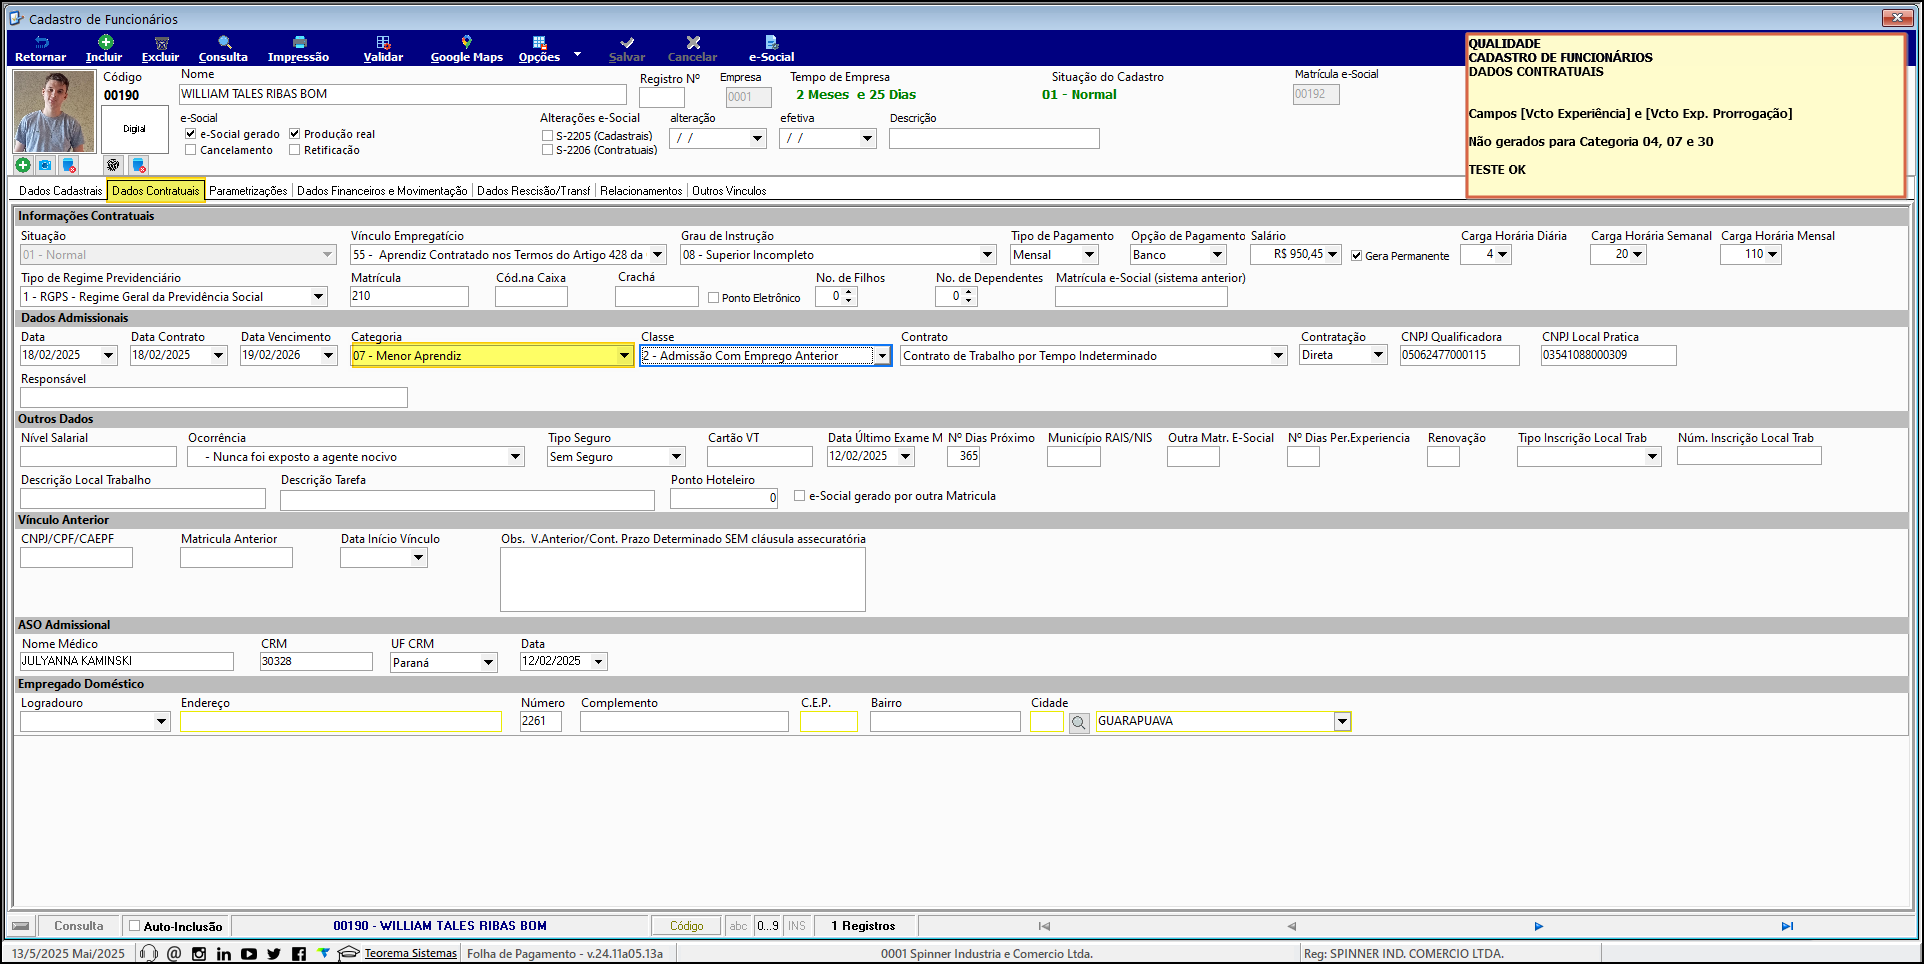Switch to the Dados Cadastrais tab
The image size is (1924, 964).
click(61, 191)
